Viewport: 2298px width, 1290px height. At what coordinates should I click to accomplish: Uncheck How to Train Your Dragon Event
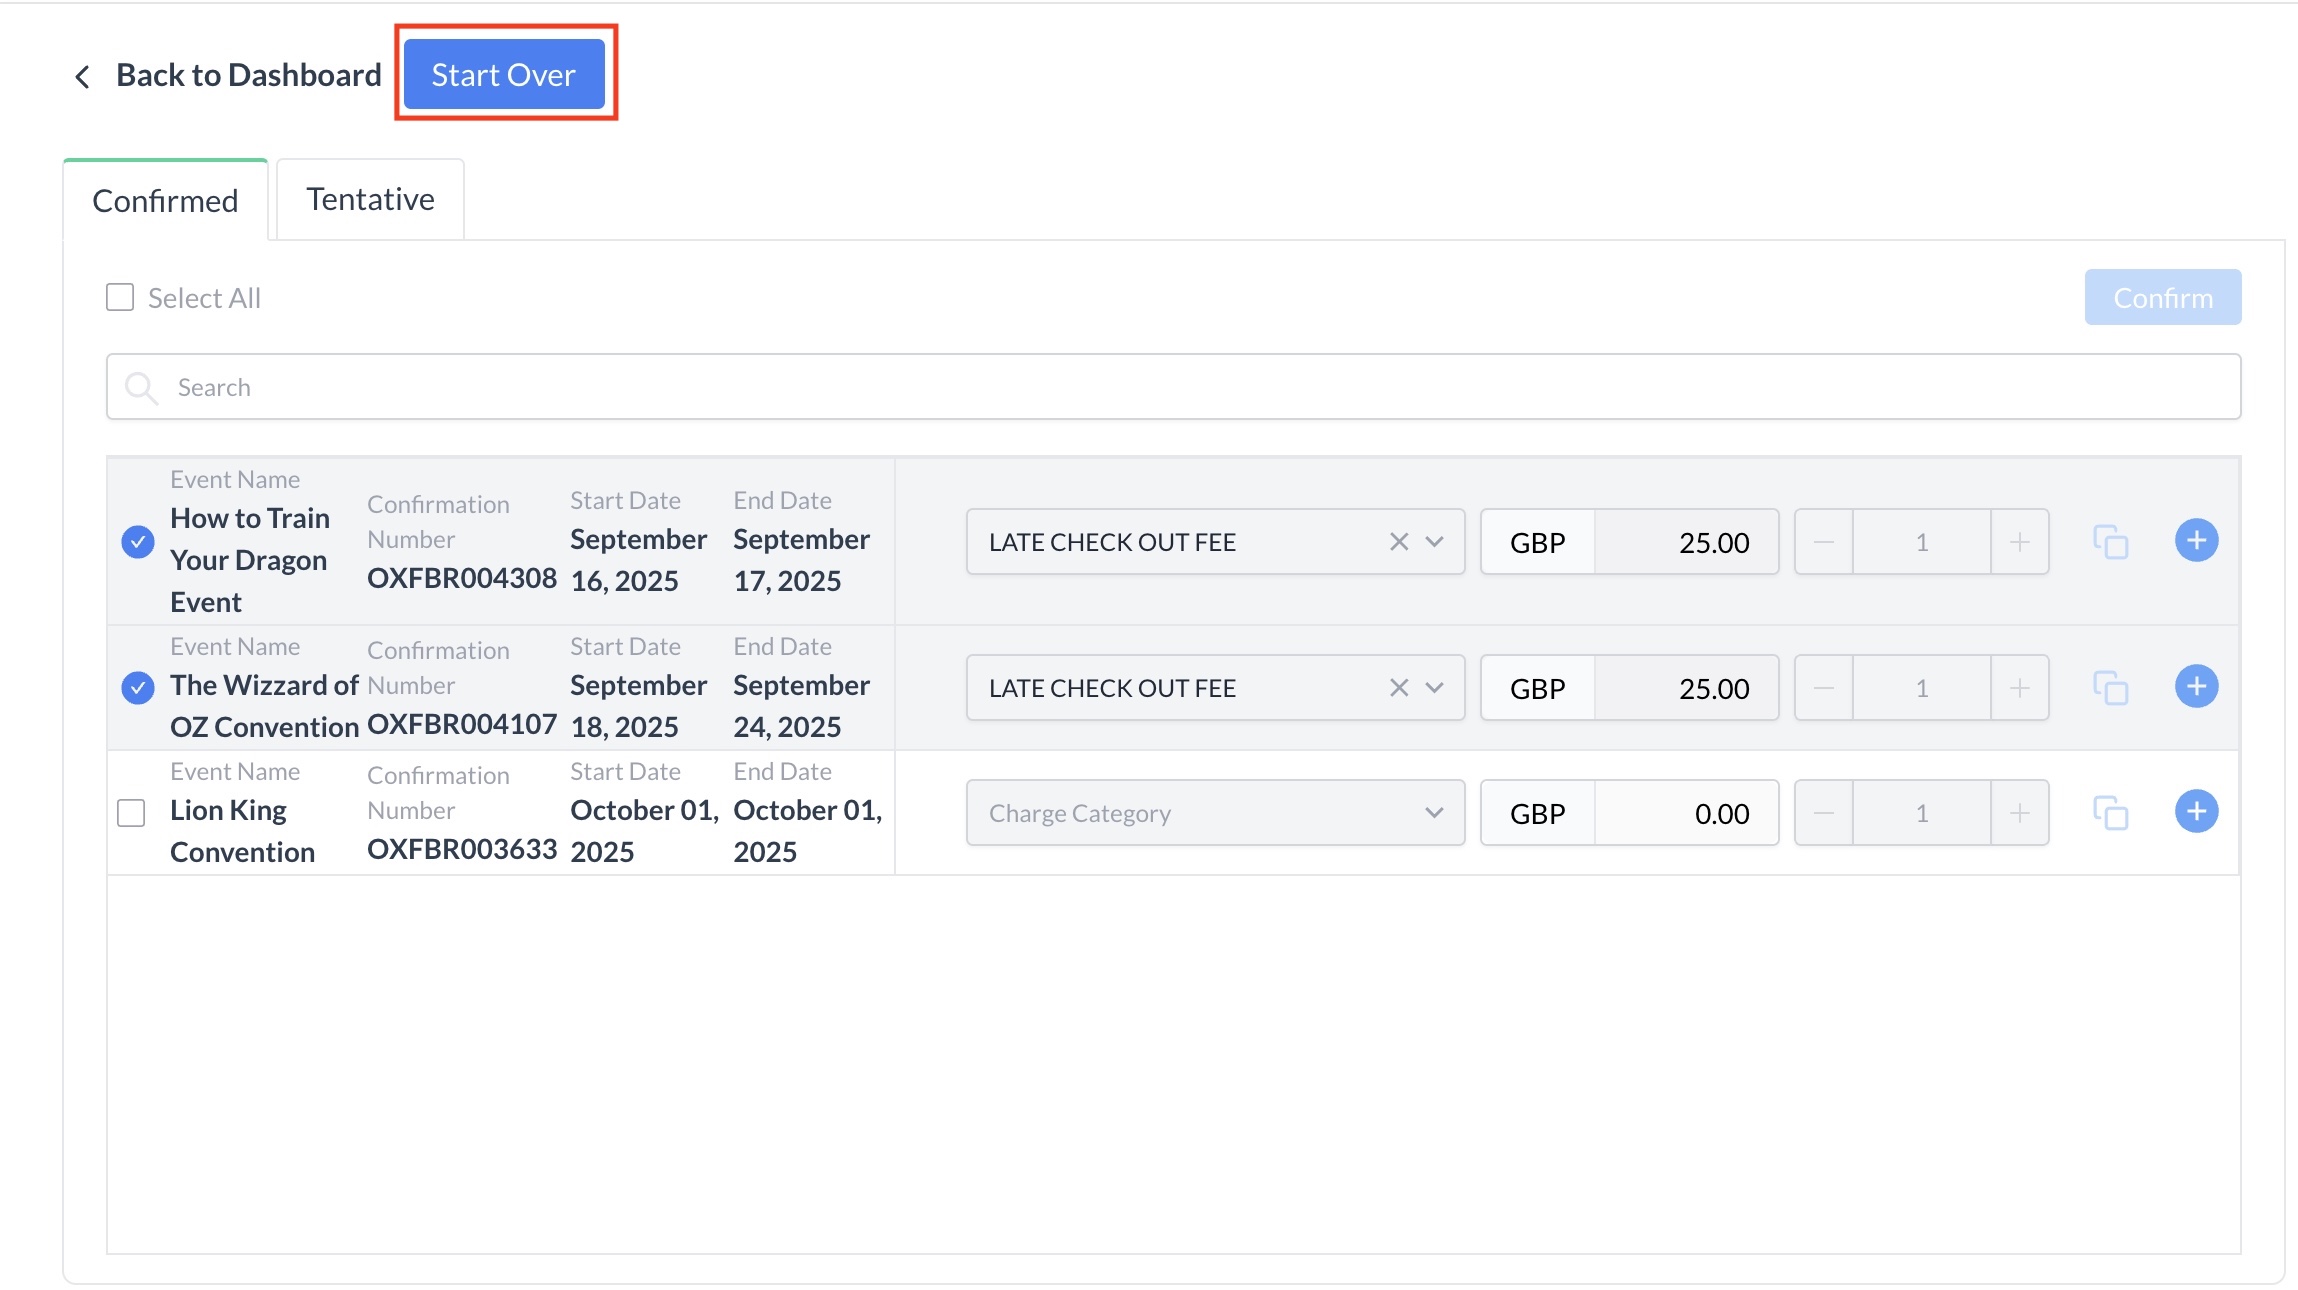point(138,542)
